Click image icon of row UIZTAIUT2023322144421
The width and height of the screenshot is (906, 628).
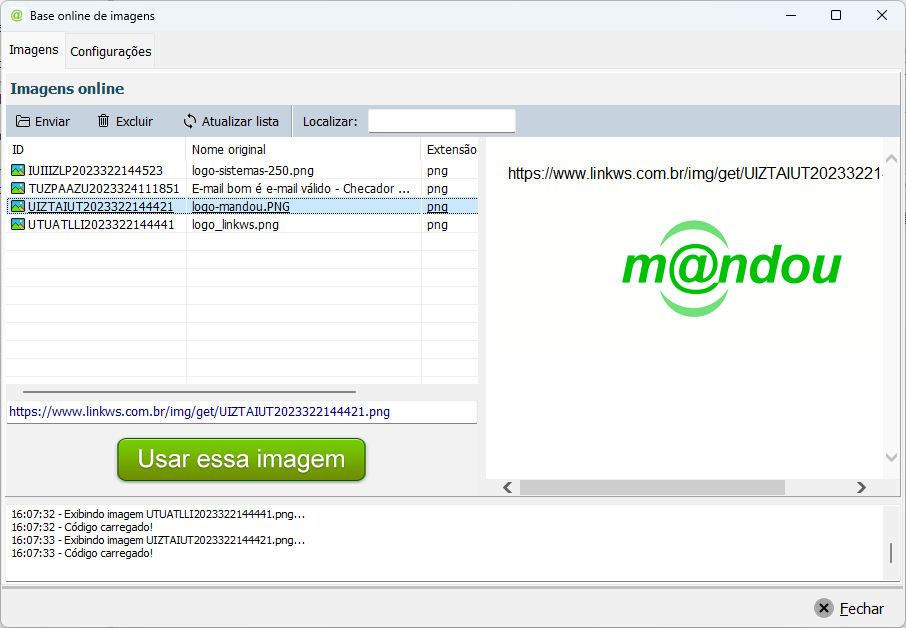point(18,206)
